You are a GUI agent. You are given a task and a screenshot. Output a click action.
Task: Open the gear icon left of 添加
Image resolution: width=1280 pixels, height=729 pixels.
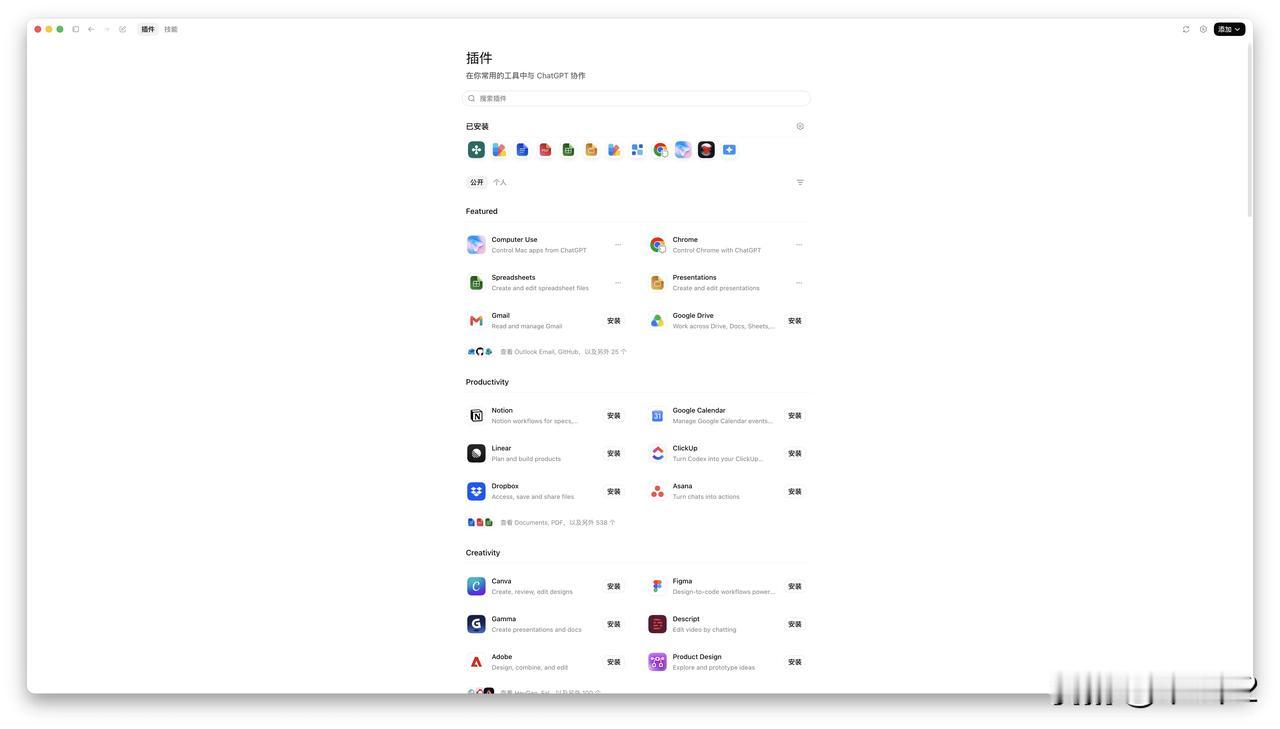[1203, 29]
